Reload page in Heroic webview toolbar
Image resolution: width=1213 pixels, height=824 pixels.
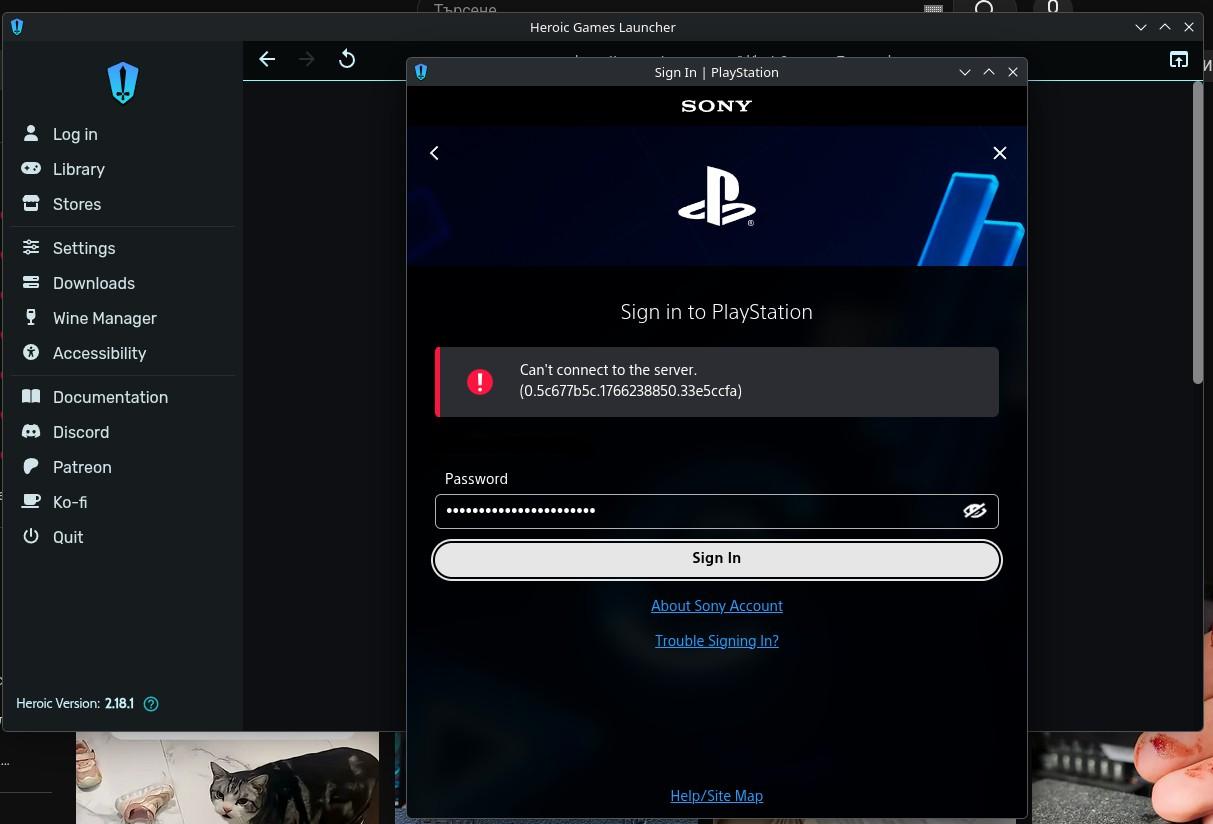point(347,59)
